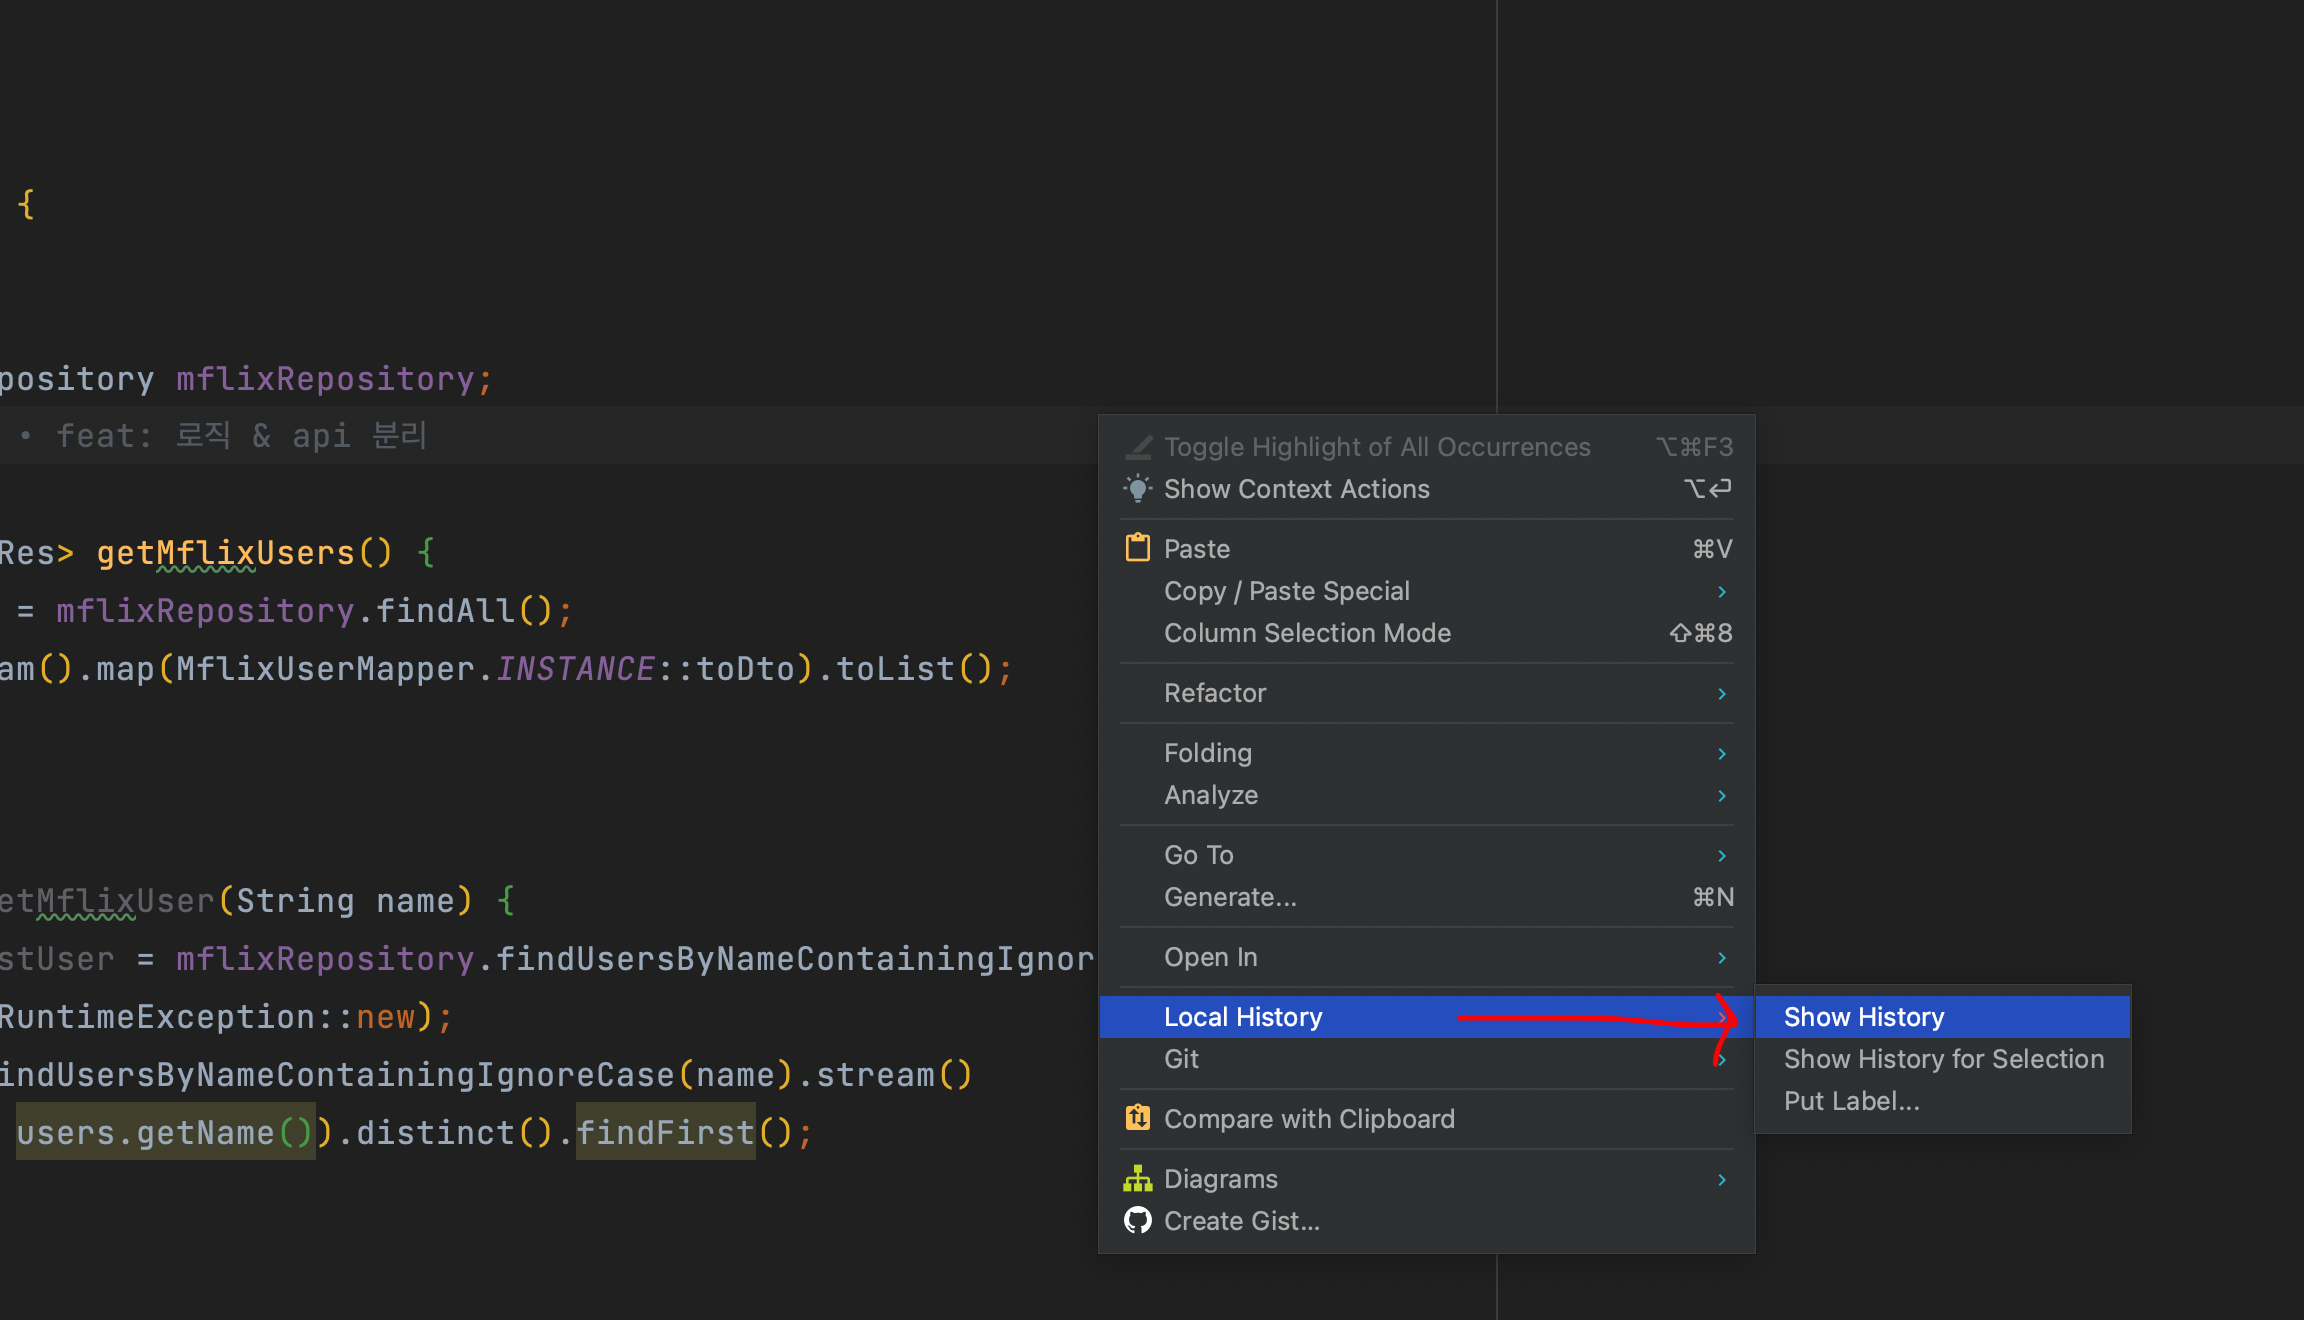Click the Diagrams hierarchy icon

(1137, 1179)
